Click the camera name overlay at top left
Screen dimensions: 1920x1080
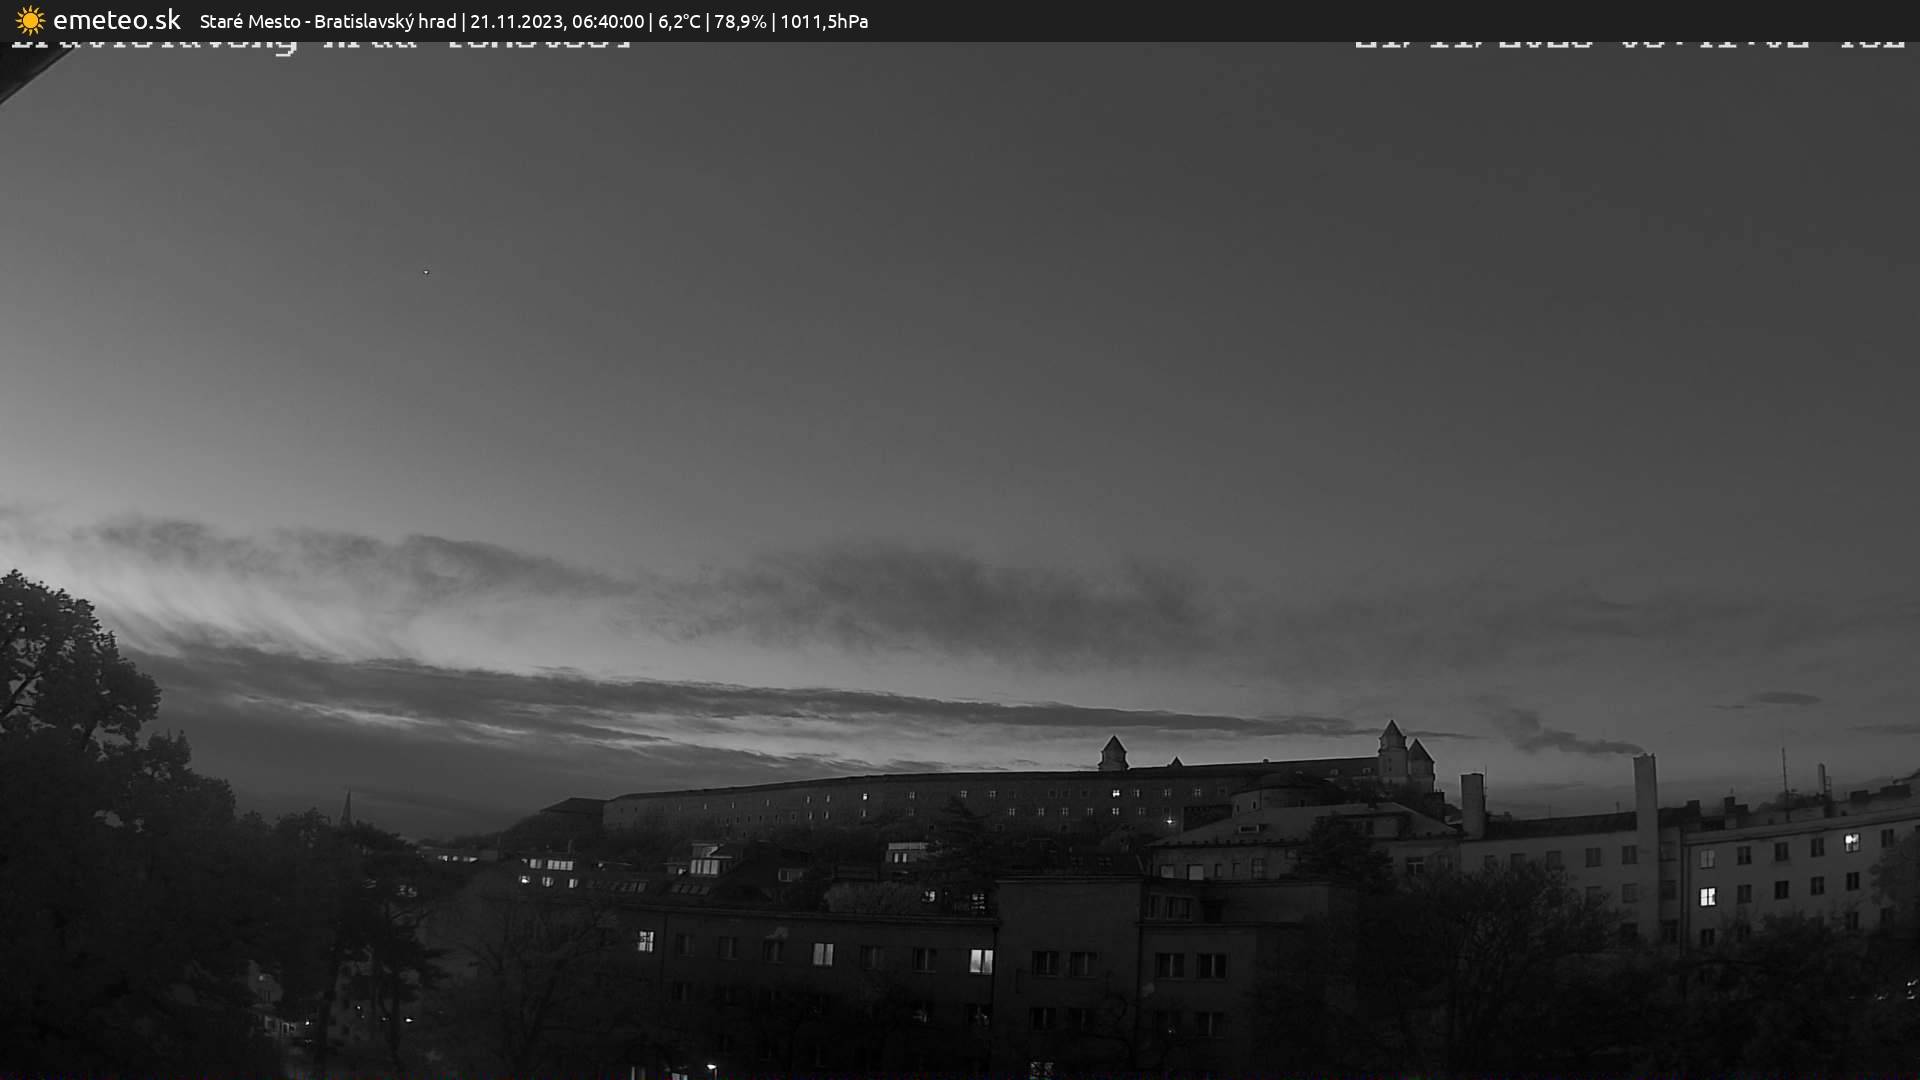coord(322,46)
